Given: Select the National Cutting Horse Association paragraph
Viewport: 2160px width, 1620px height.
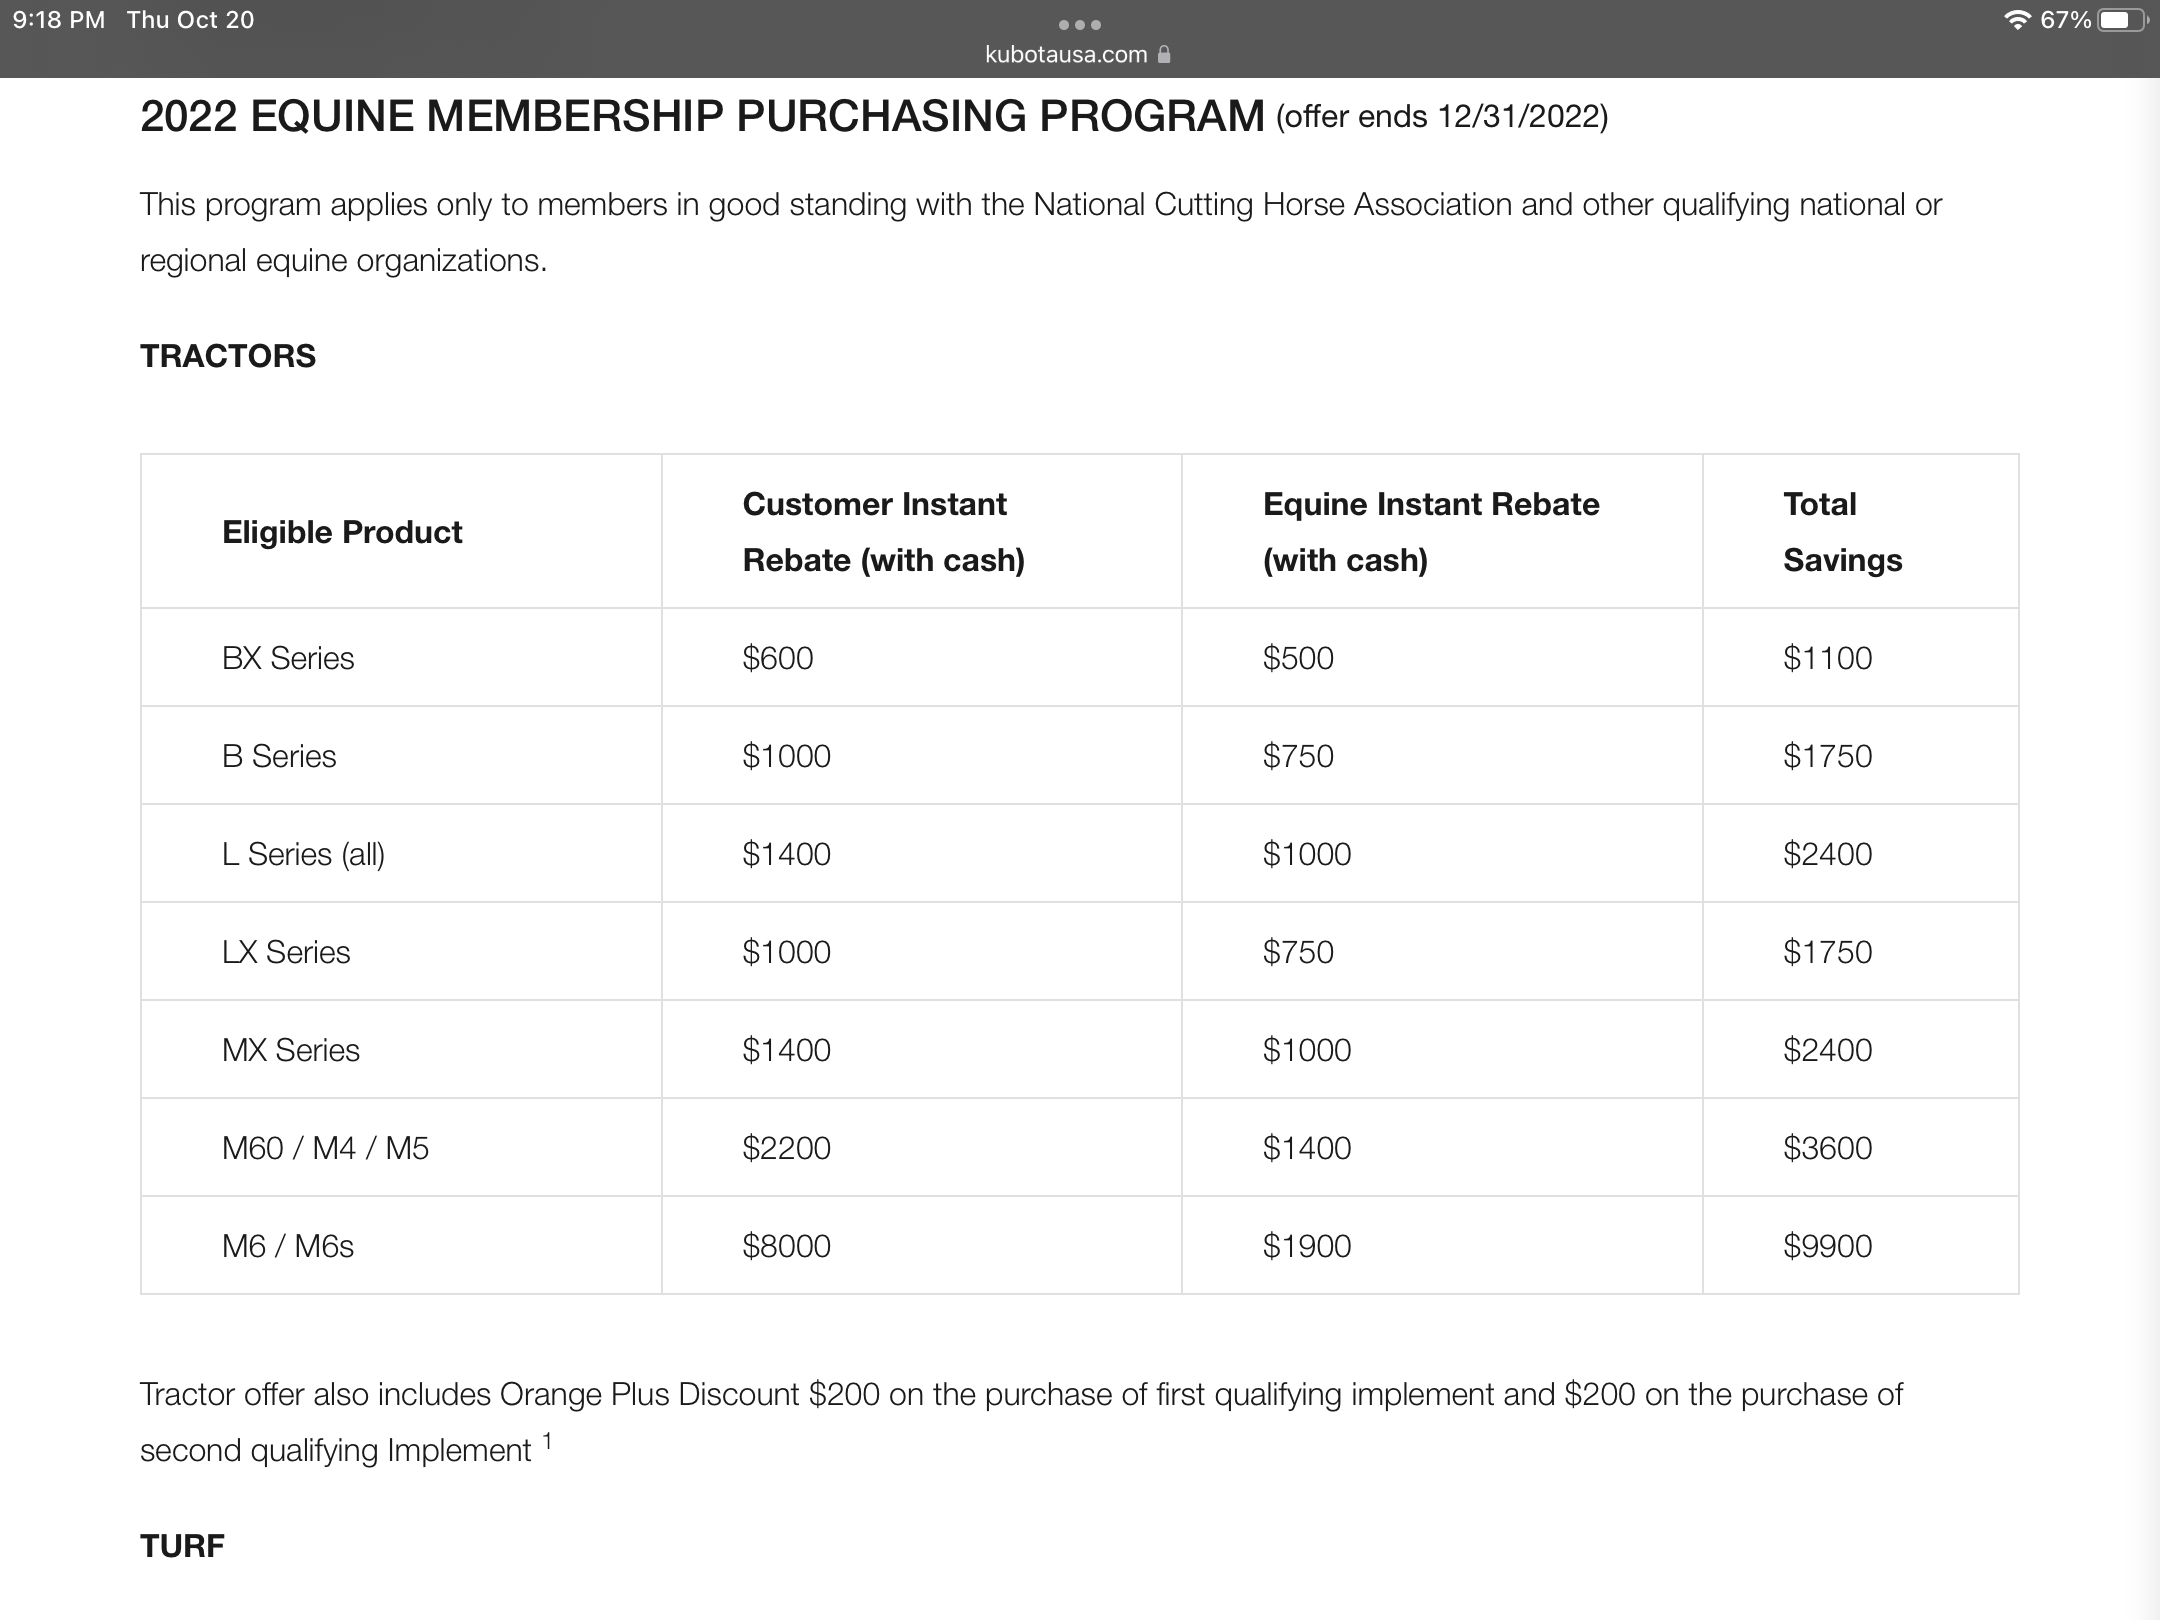Looking at the screenshot, I should coord(1041,232).
